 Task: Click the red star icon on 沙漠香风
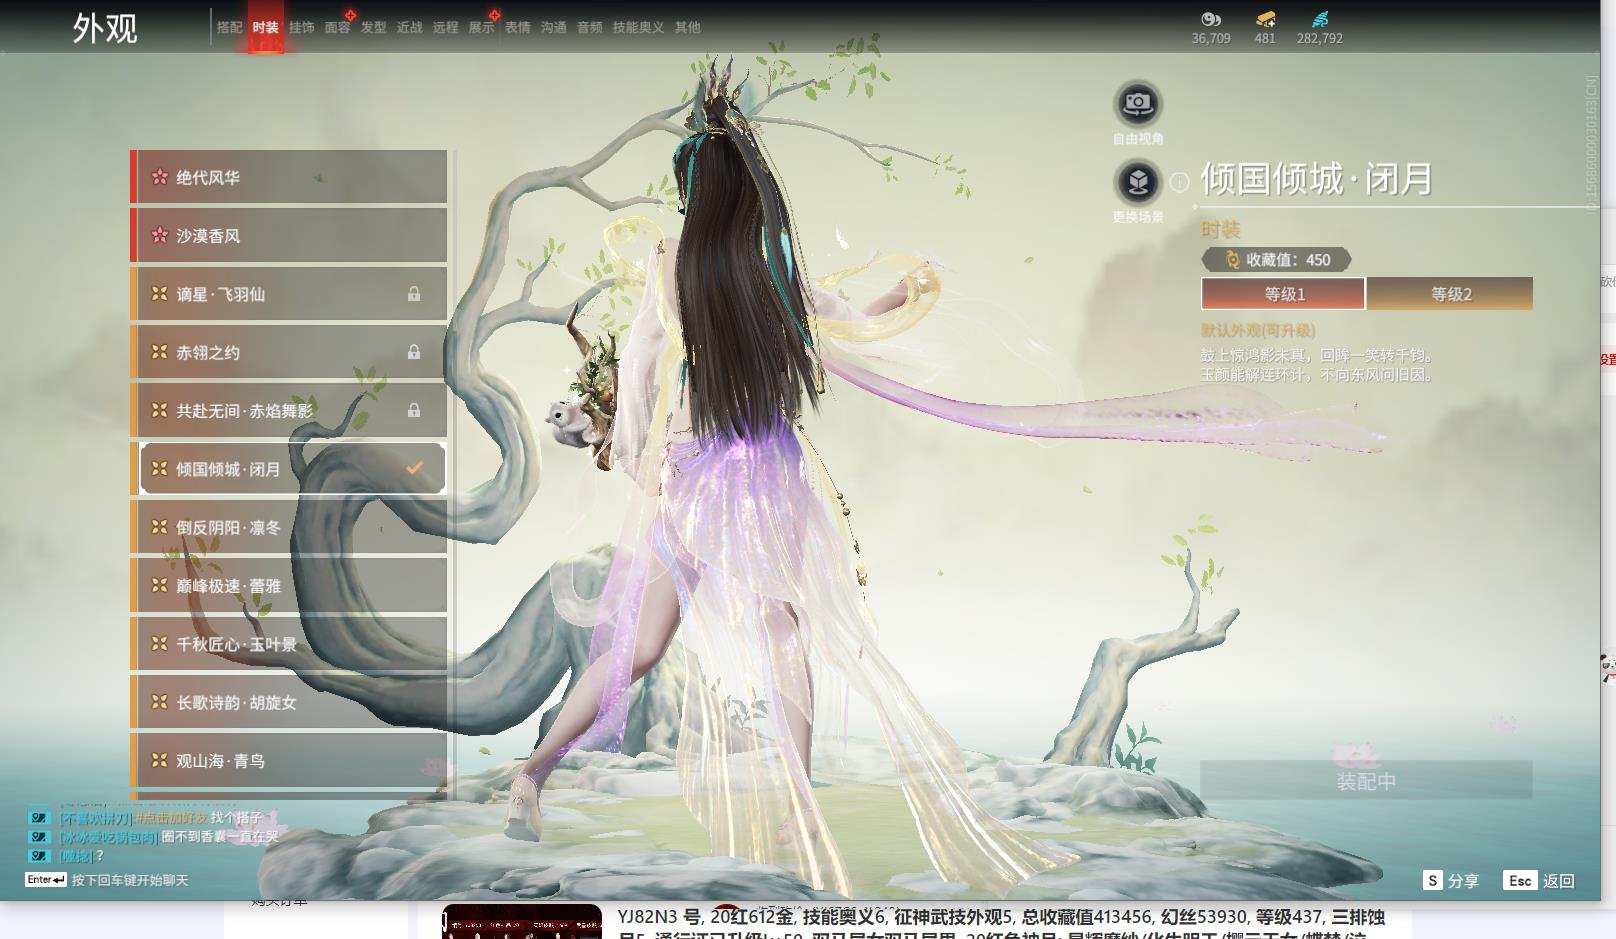[159, 236]
